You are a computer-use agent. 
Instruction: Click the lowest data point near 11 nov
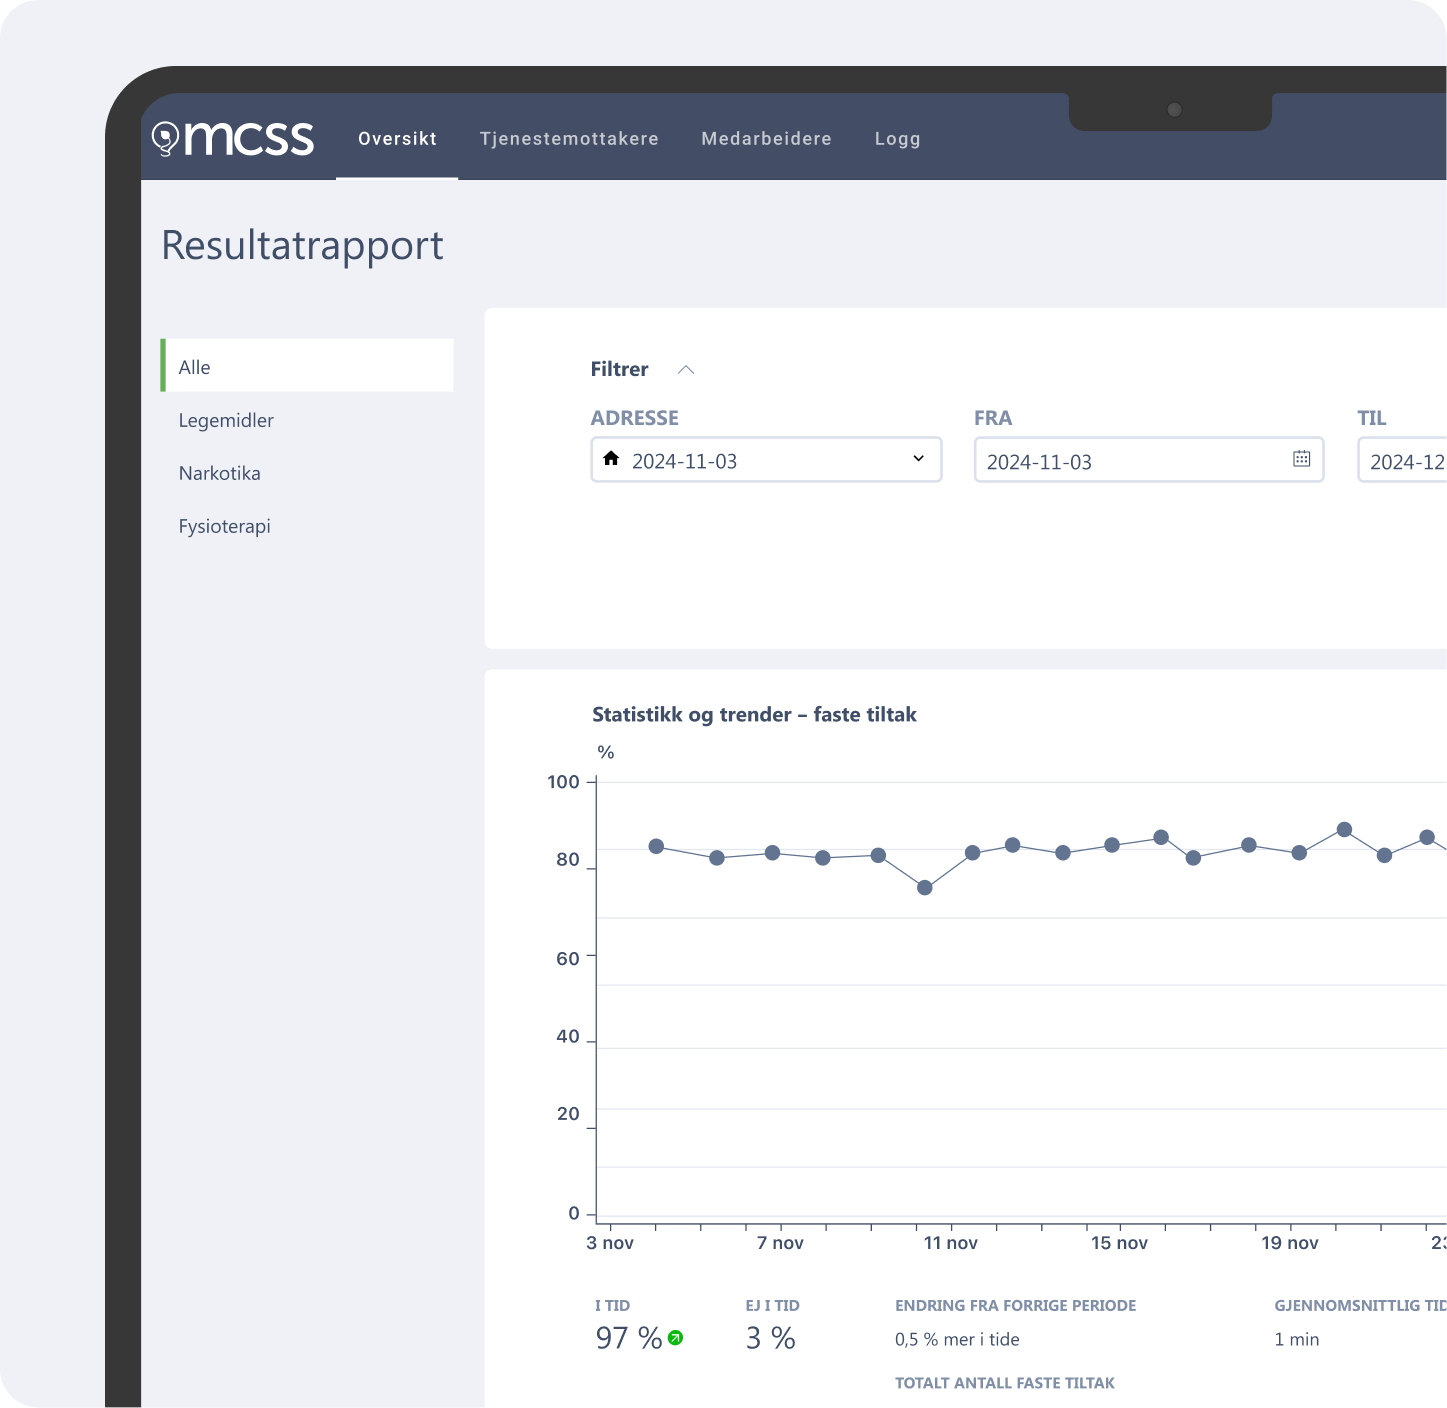click(x=925, y=888)
